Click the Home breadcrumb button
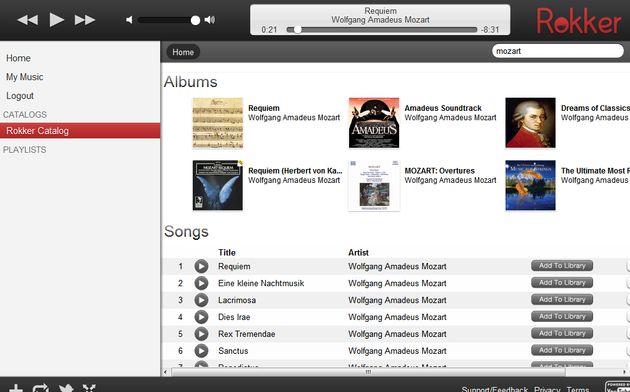The height and width of the screenshot is (392, 630). pyautogui.click(x=183, y=52)
